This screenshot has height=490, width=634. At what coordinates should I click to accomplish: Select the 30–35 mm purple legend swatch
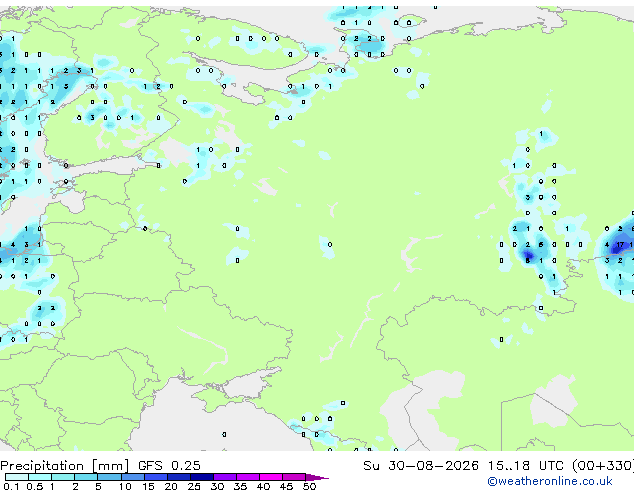click(225, 477)
